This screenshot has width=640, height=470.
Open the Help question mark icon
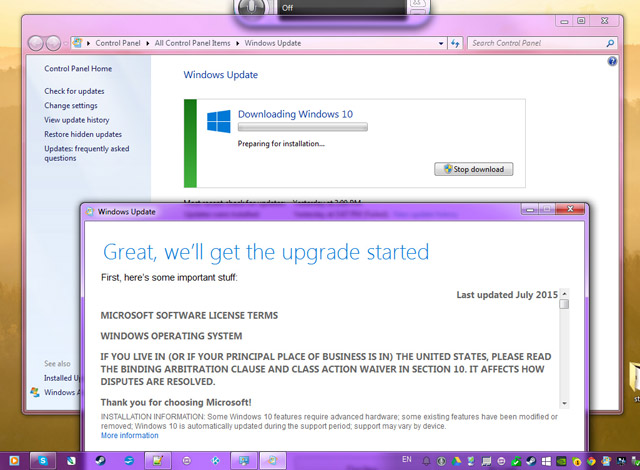click(612, 62)
